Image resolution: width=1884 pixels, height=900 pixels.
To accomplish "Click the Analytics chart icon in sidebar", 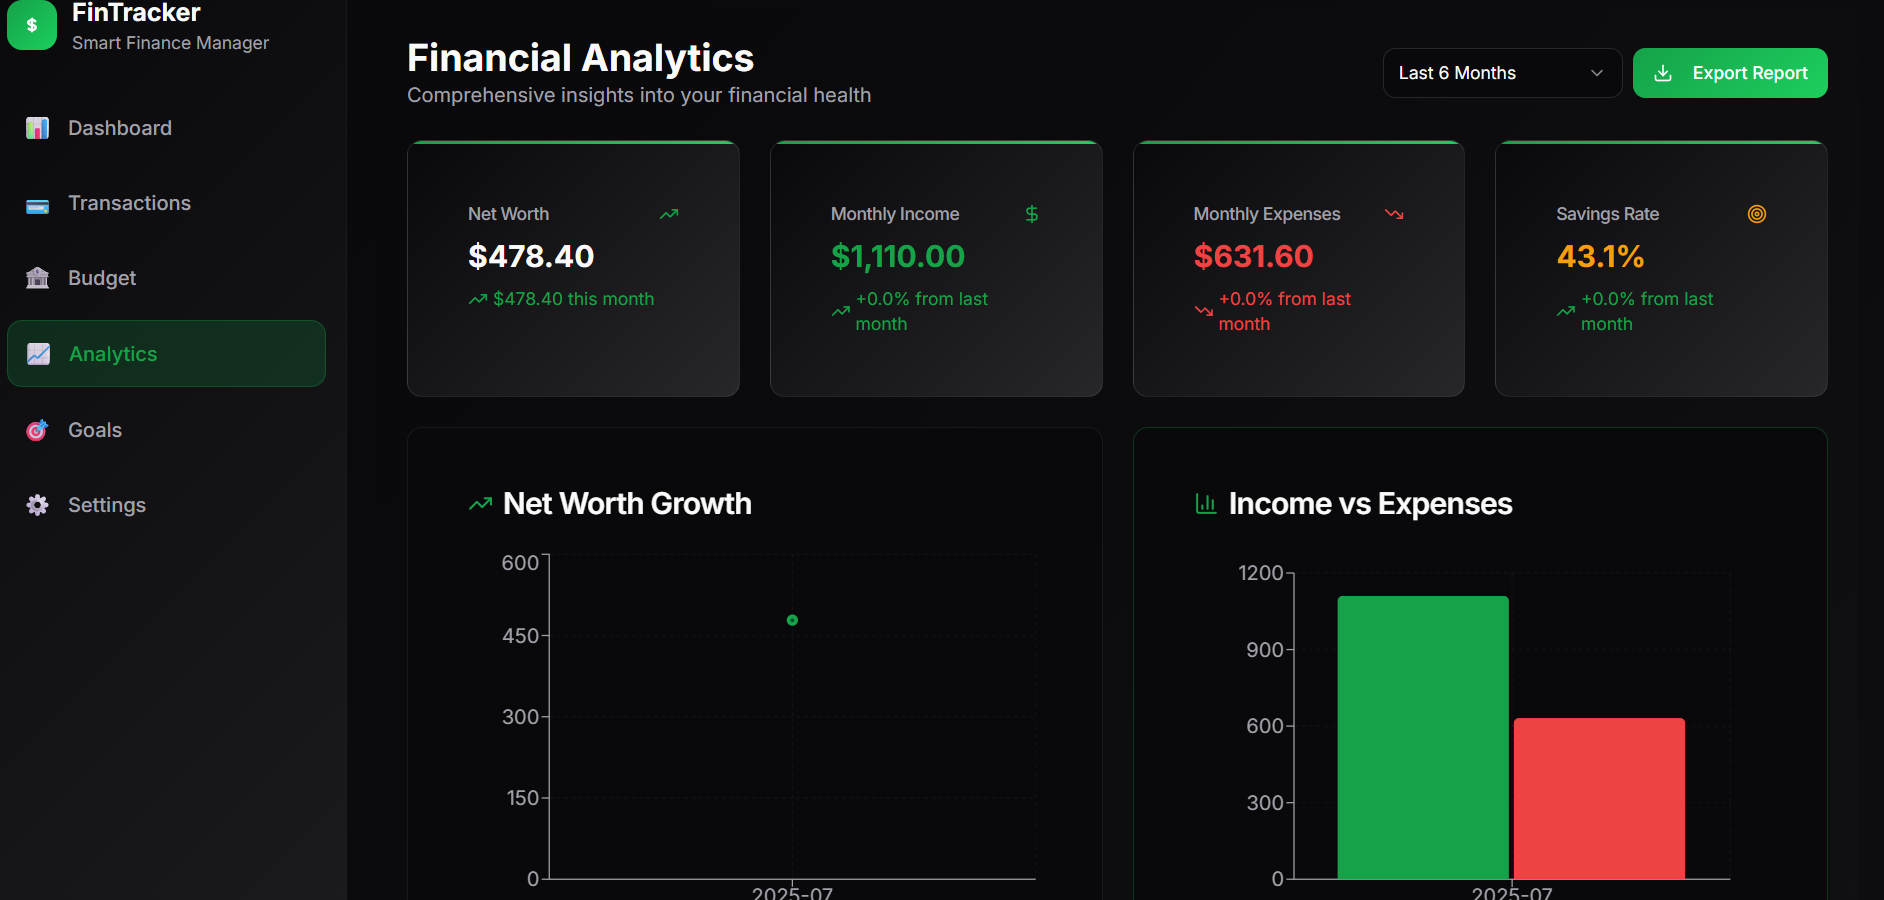I will (x=37, y=353).
